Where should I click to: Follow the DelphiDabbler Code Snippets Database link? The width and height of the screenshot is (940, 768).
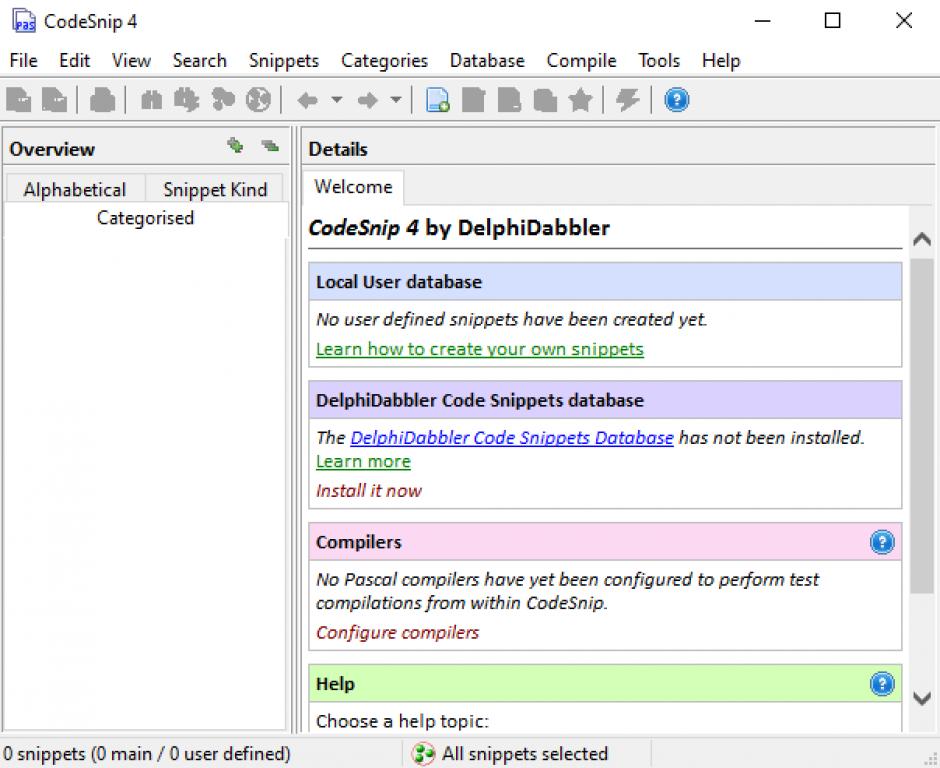click(x=511, y=438)
